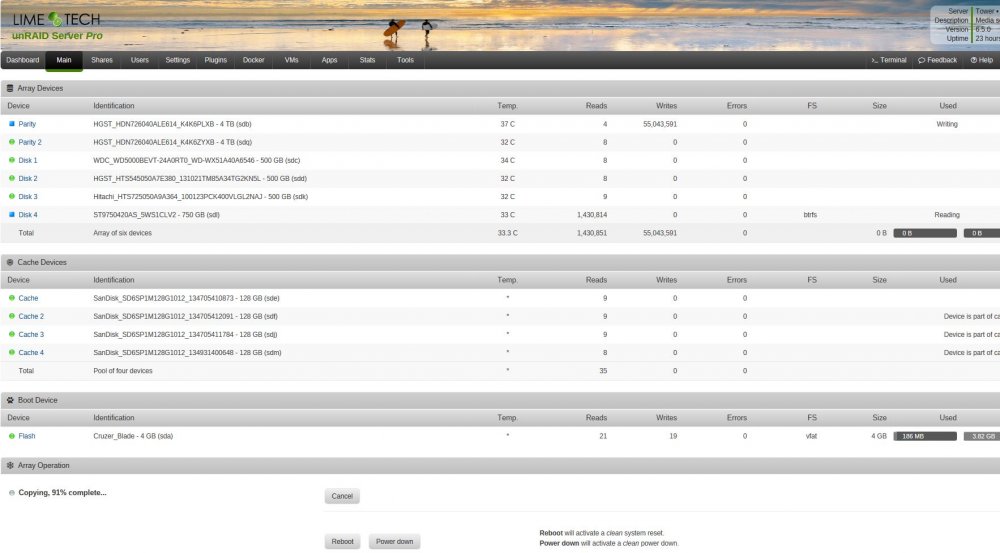
Task: Open the Docker tab
Action: point(253,60)
